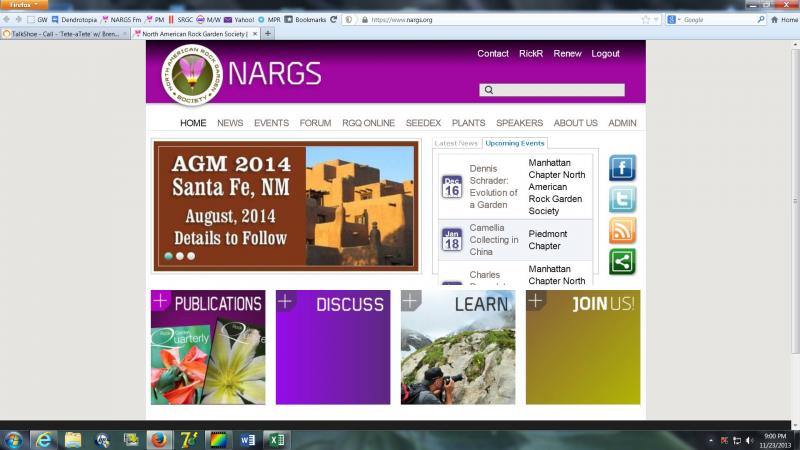Click the magnifier icon in site search
800x450 pixels.
pos(489,90)
